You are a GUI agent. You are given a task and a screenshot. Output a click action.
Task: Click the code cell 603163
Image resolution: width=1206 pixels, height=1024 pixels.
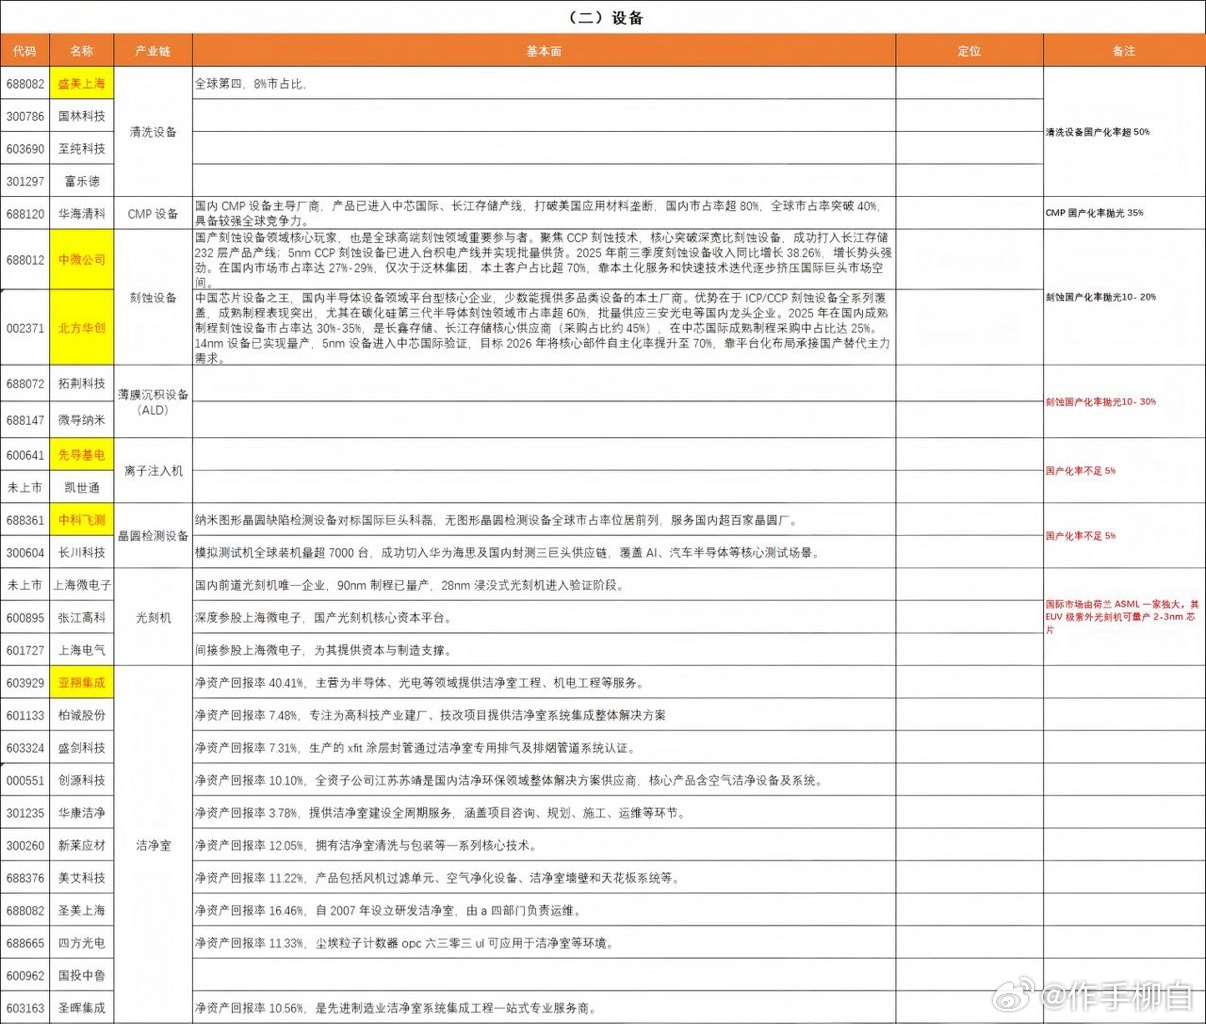coord(25,1008)
